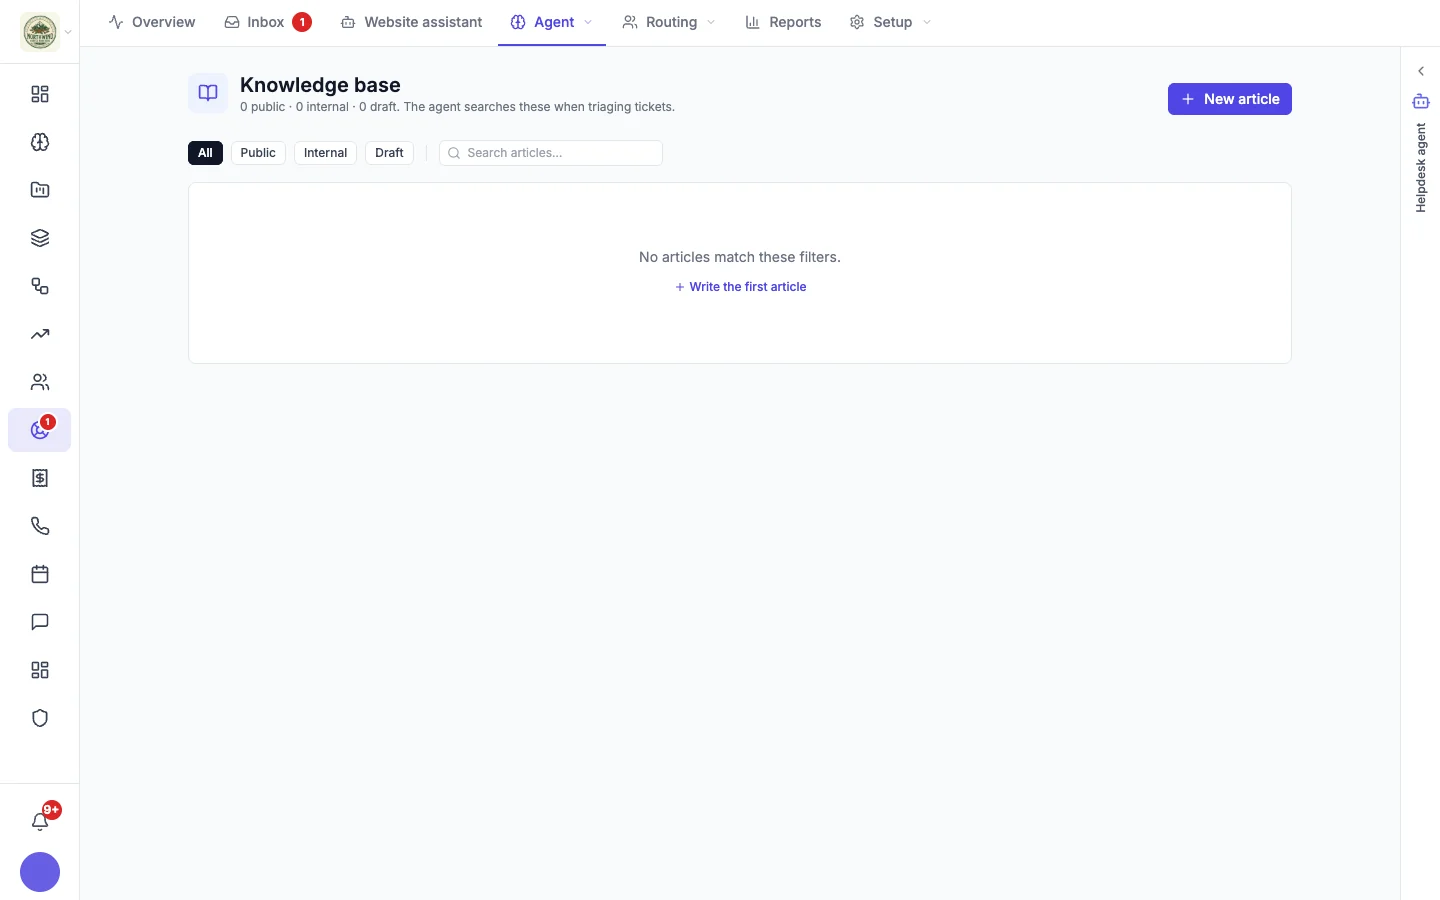This screenshot has height=900, width=1440.
Task: Expand the Routing menu dropdown
Action: pos(711,22)
